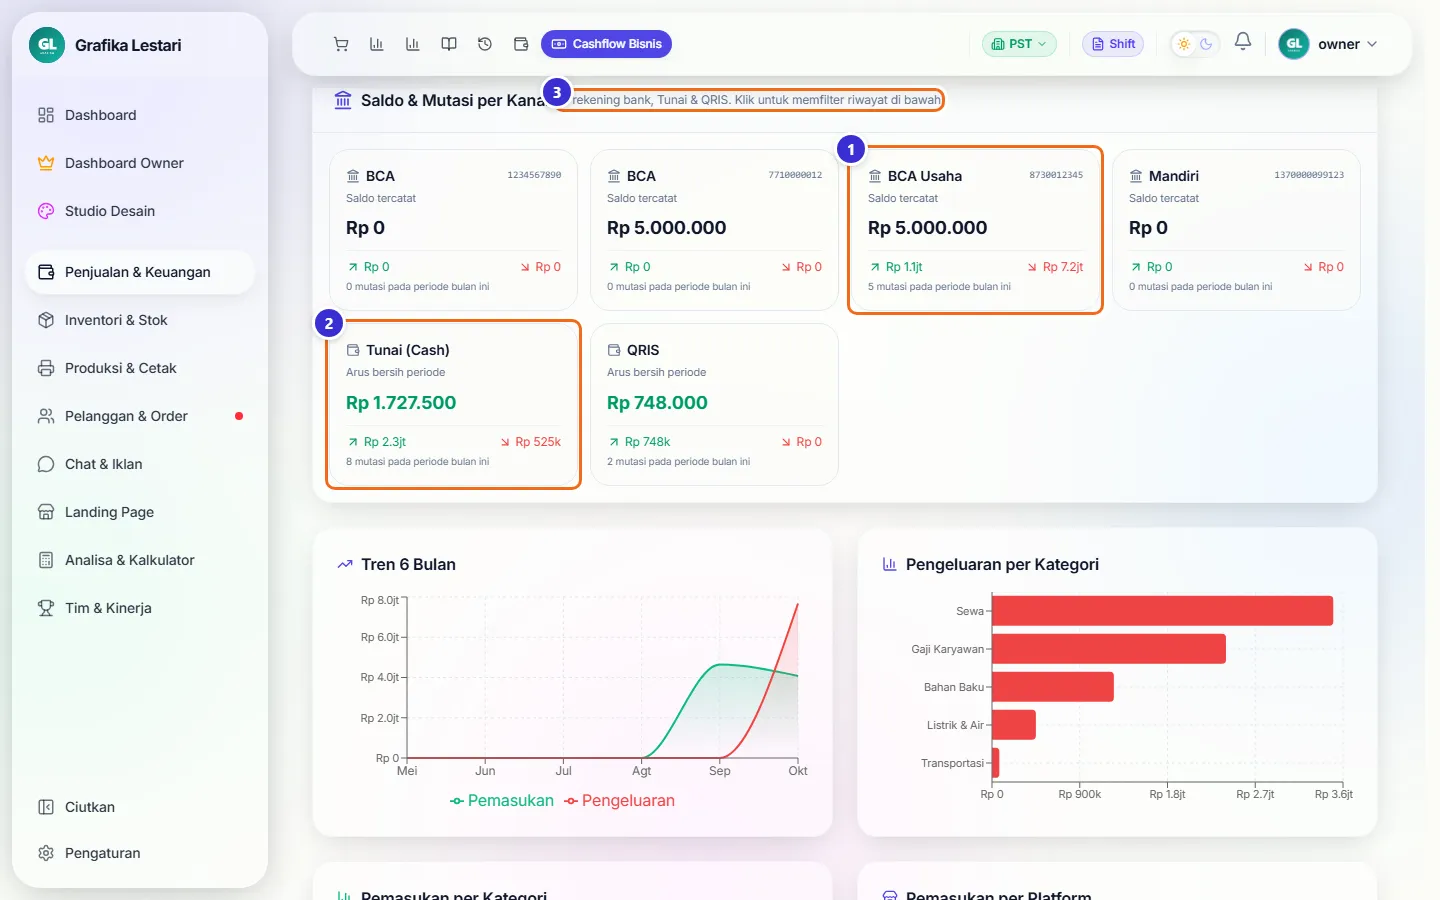Select the QRIS channel card
1440x900 pixels.
(x=714, y=404)
